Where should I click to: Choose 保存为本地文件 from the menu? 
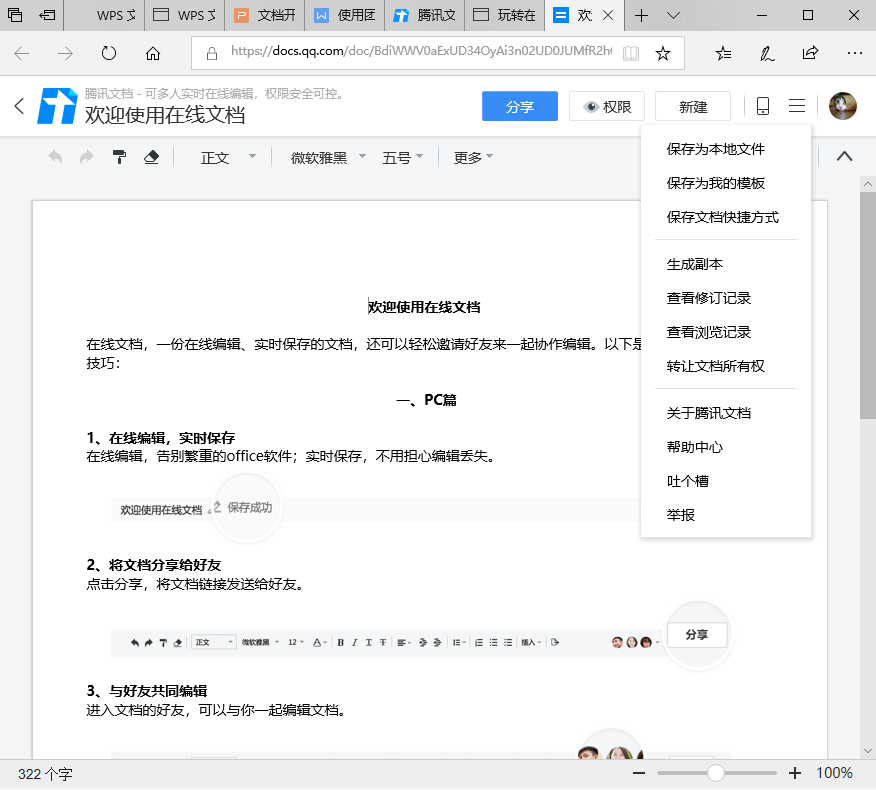tap(715, 149)
